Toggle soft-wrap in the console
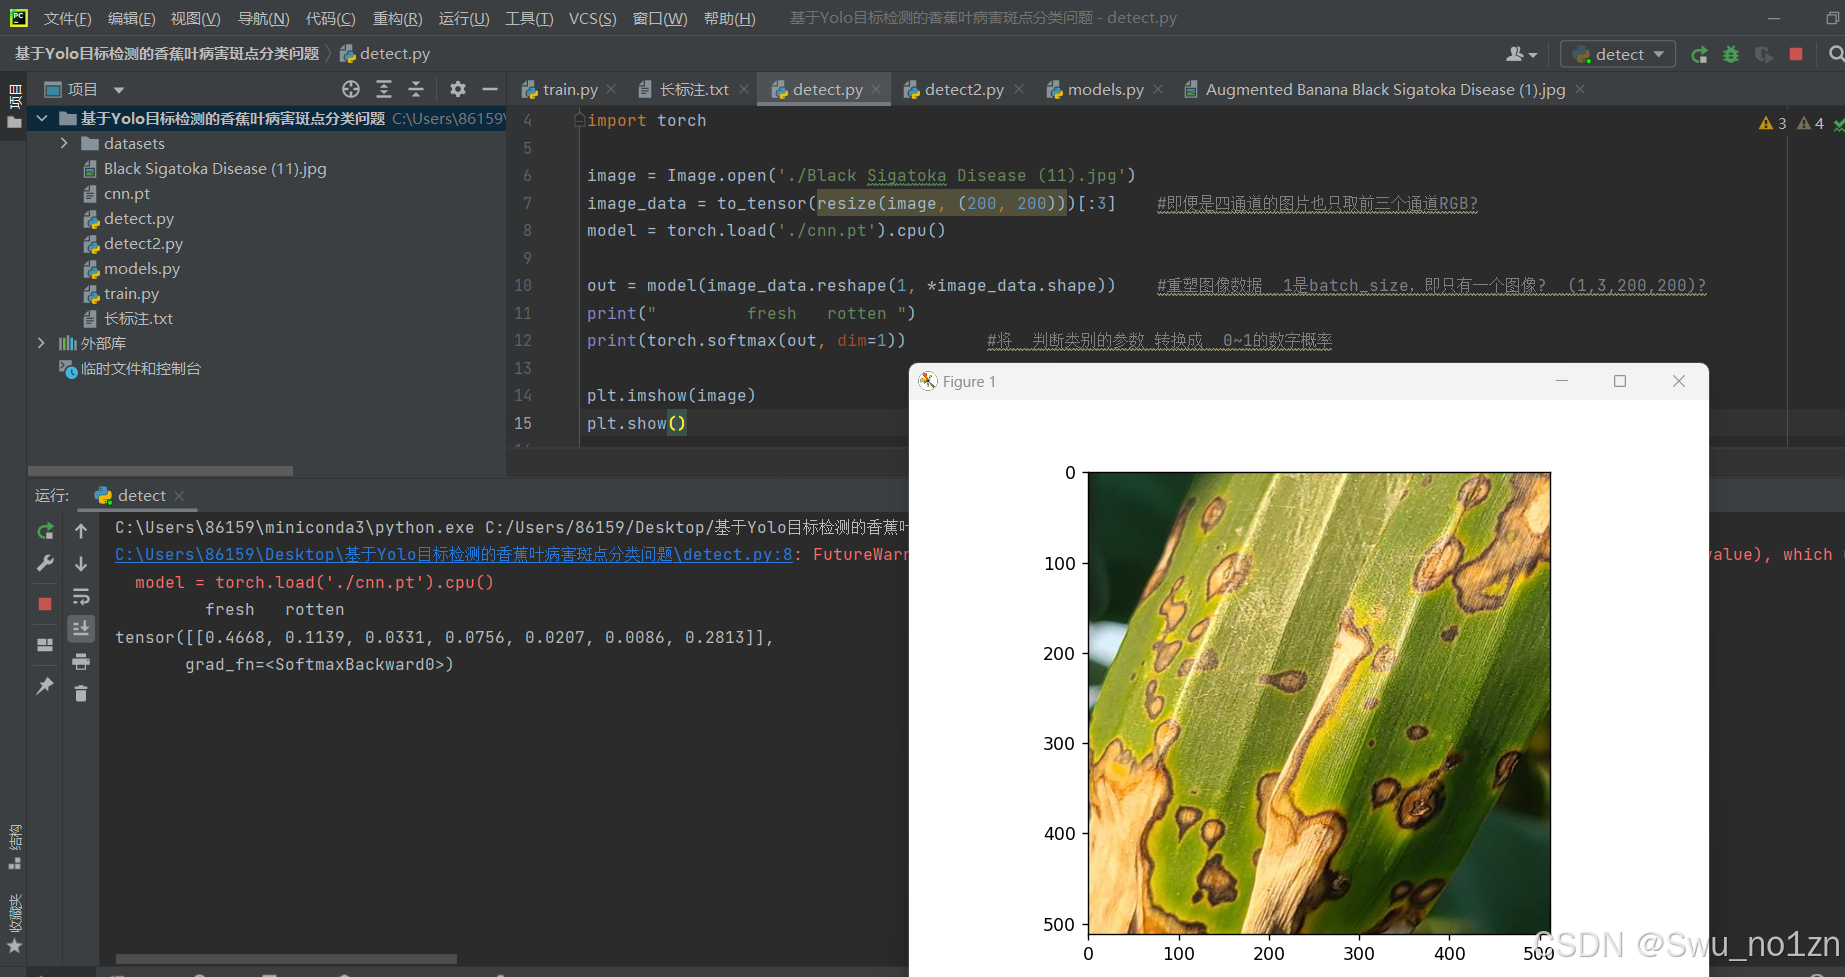 [x=81, y=595]
